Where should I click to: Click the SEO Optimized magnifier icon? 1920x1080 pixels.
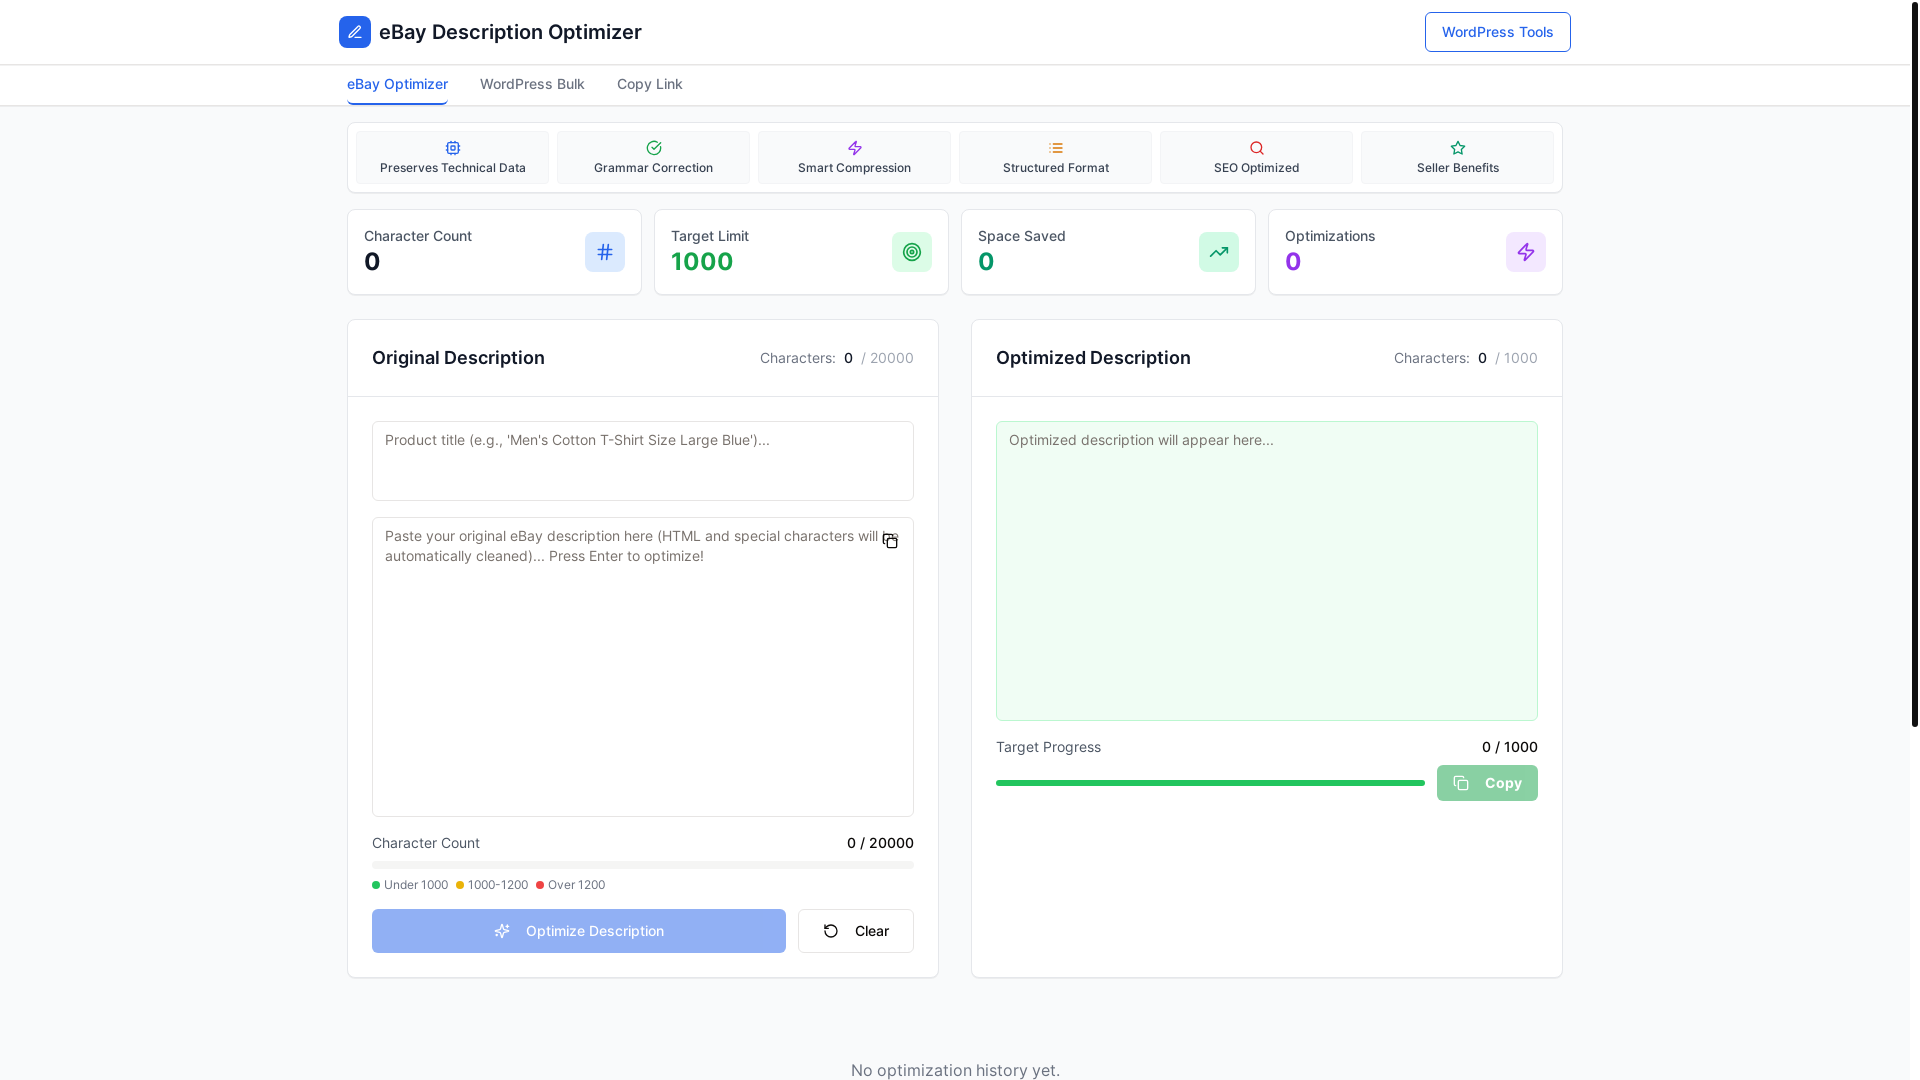tap(1257, 148)
